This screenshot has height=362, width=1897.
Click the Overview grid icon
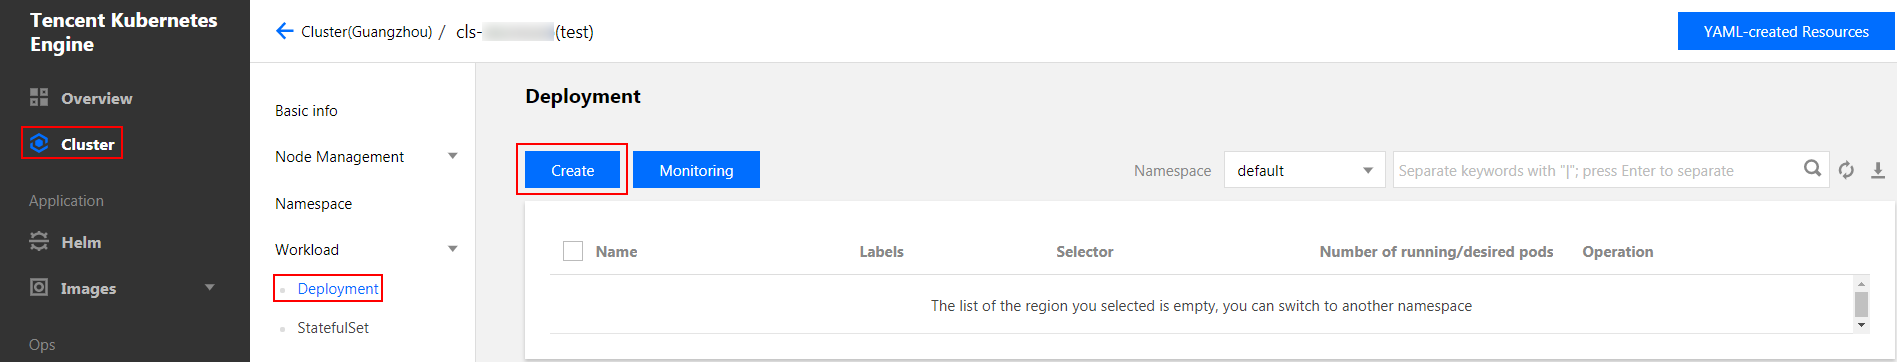[x=39, y=97]
